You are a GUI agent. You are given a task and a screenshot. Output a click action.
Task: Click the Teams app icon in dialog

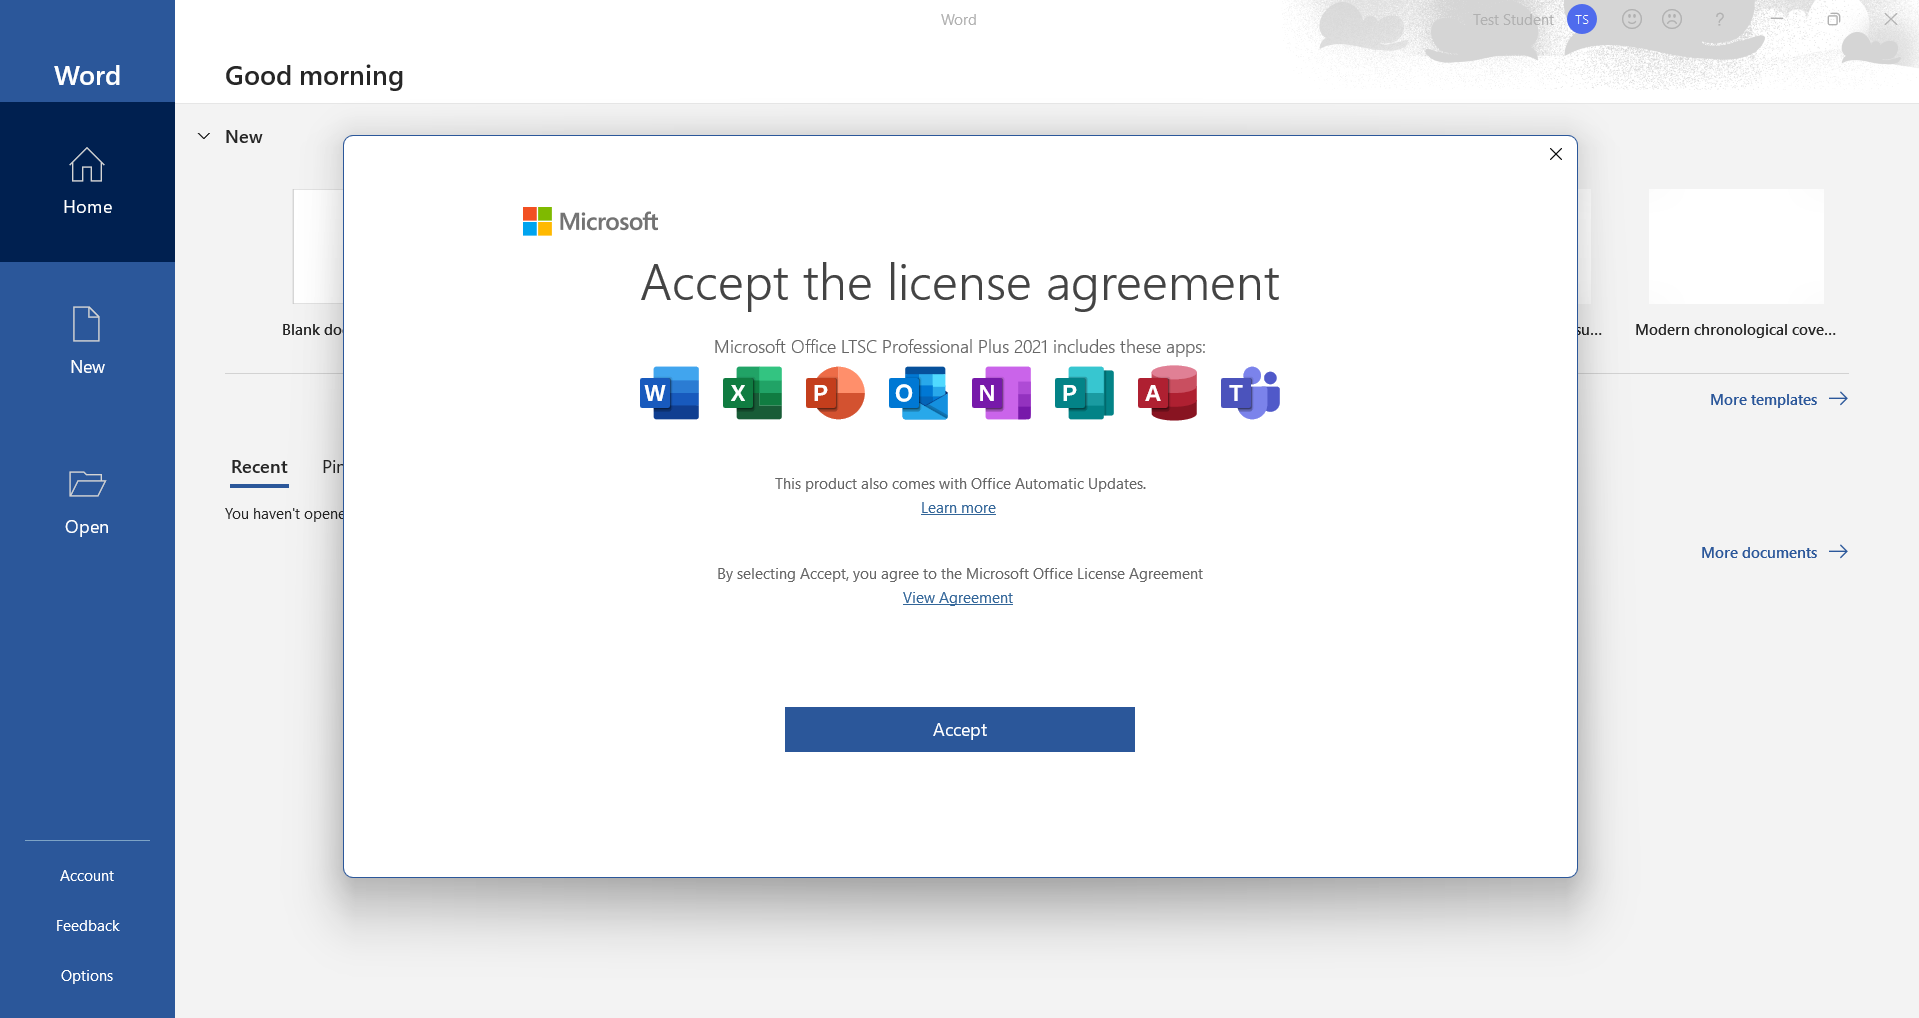click(x=1250, y=393)
